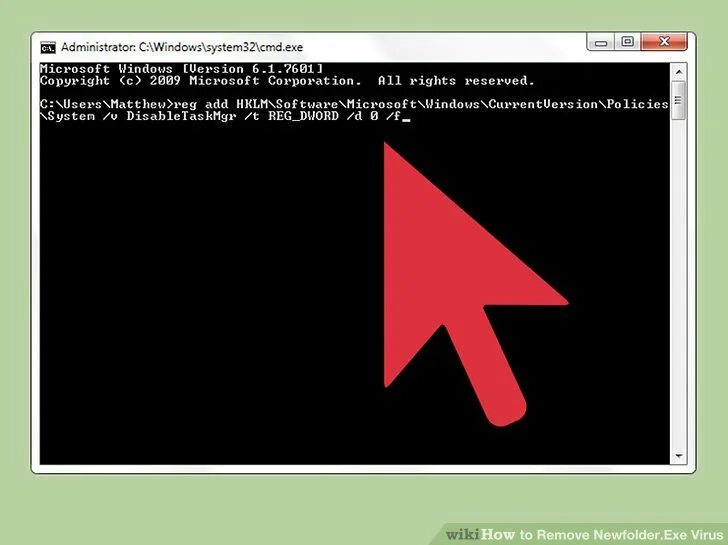Click the 'C:\Users\Matthew>' prompt
Screen dimensions: 728x545
[106, 104]
